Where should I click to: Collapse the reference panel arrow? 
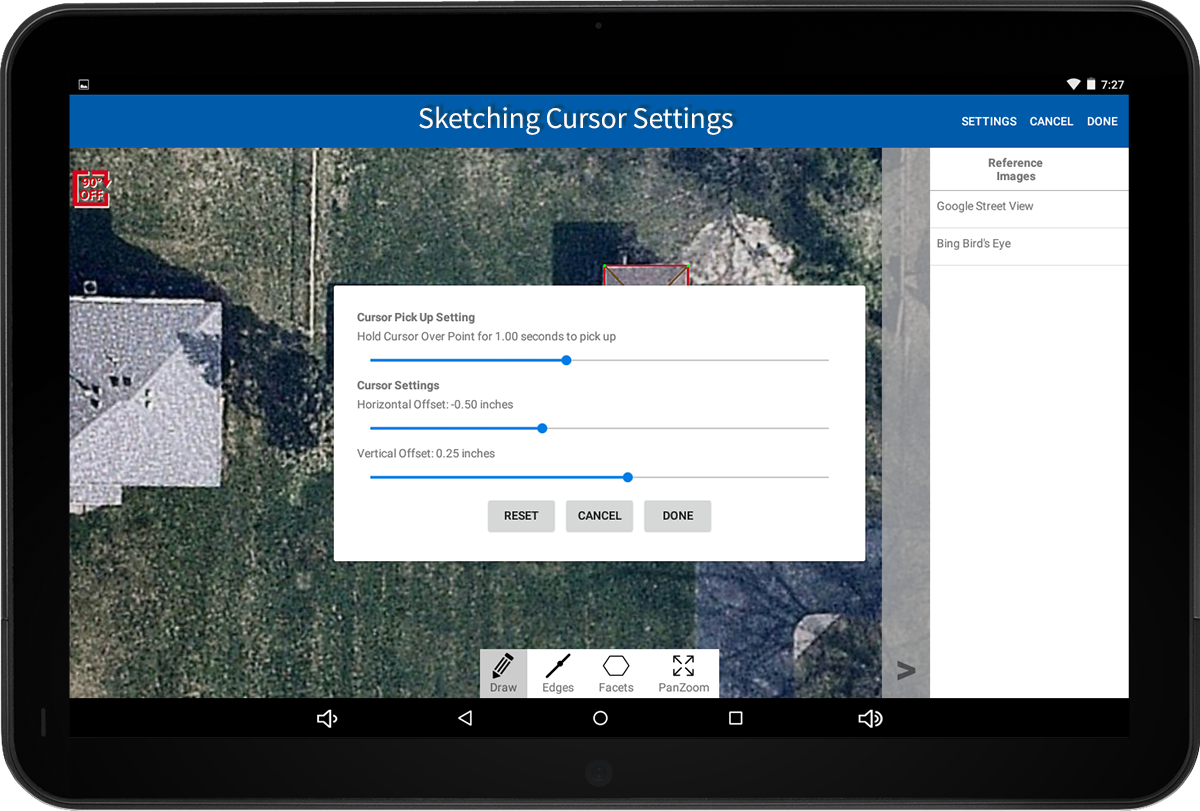(905, 670)
